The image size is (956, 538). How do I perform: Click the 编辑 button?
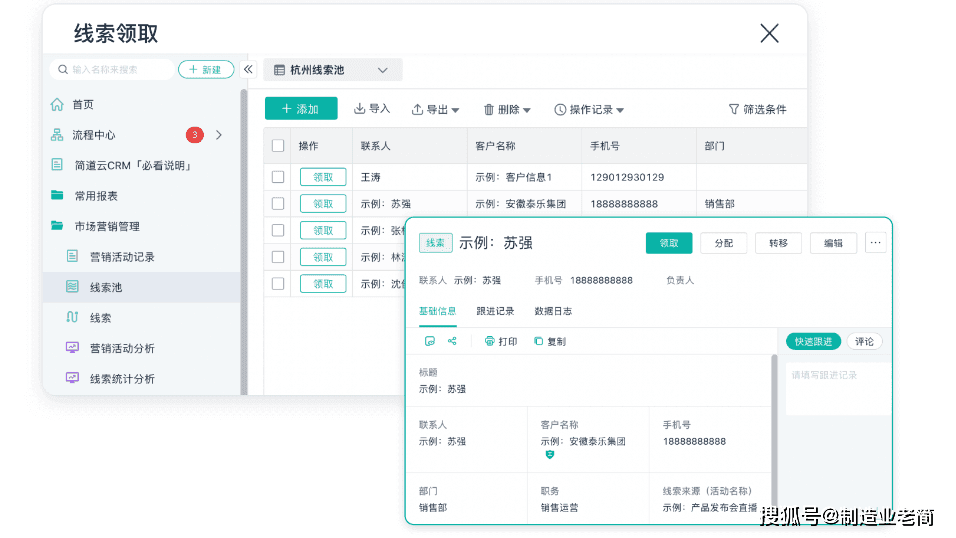[833, 243]
